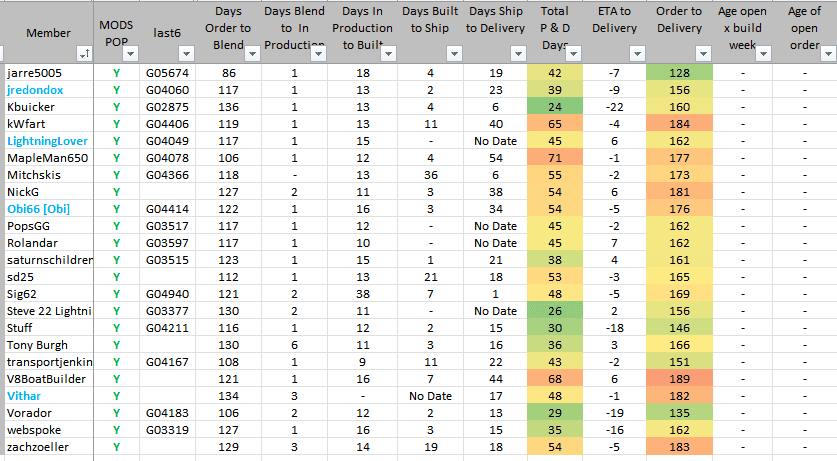Select the red 189 Order to Delivery cell

(679, 379)
